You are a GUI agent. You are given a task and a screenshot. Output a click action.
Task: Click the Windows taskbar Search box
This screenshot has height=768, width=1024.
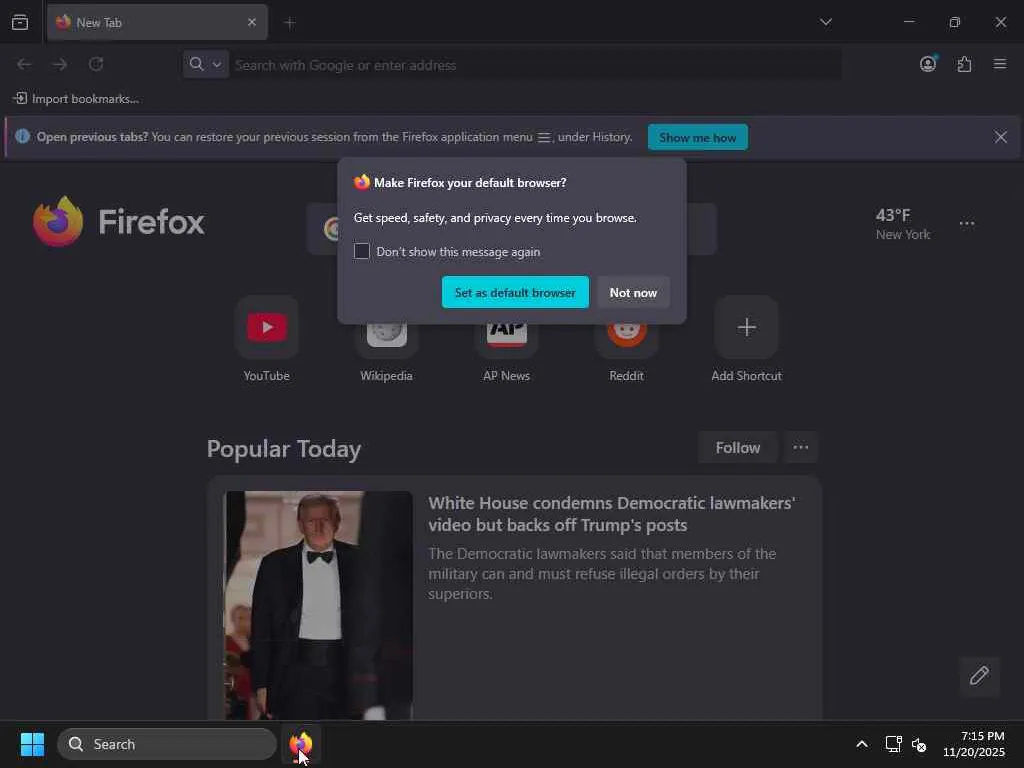click(x=167, y=744)
